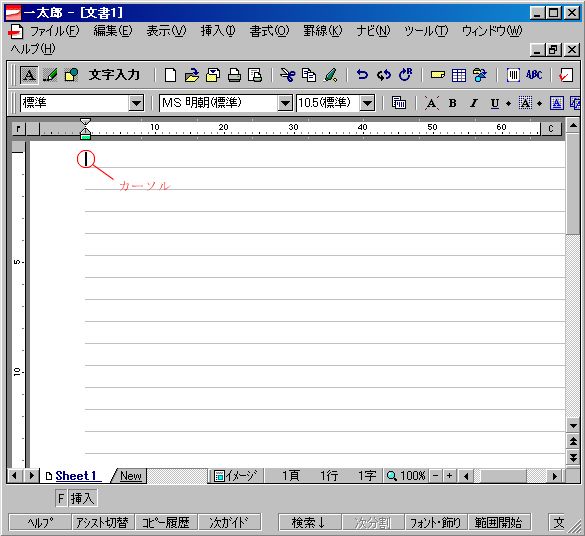
Task: Open shading style options diamond
Action: [x=539, y=103]
